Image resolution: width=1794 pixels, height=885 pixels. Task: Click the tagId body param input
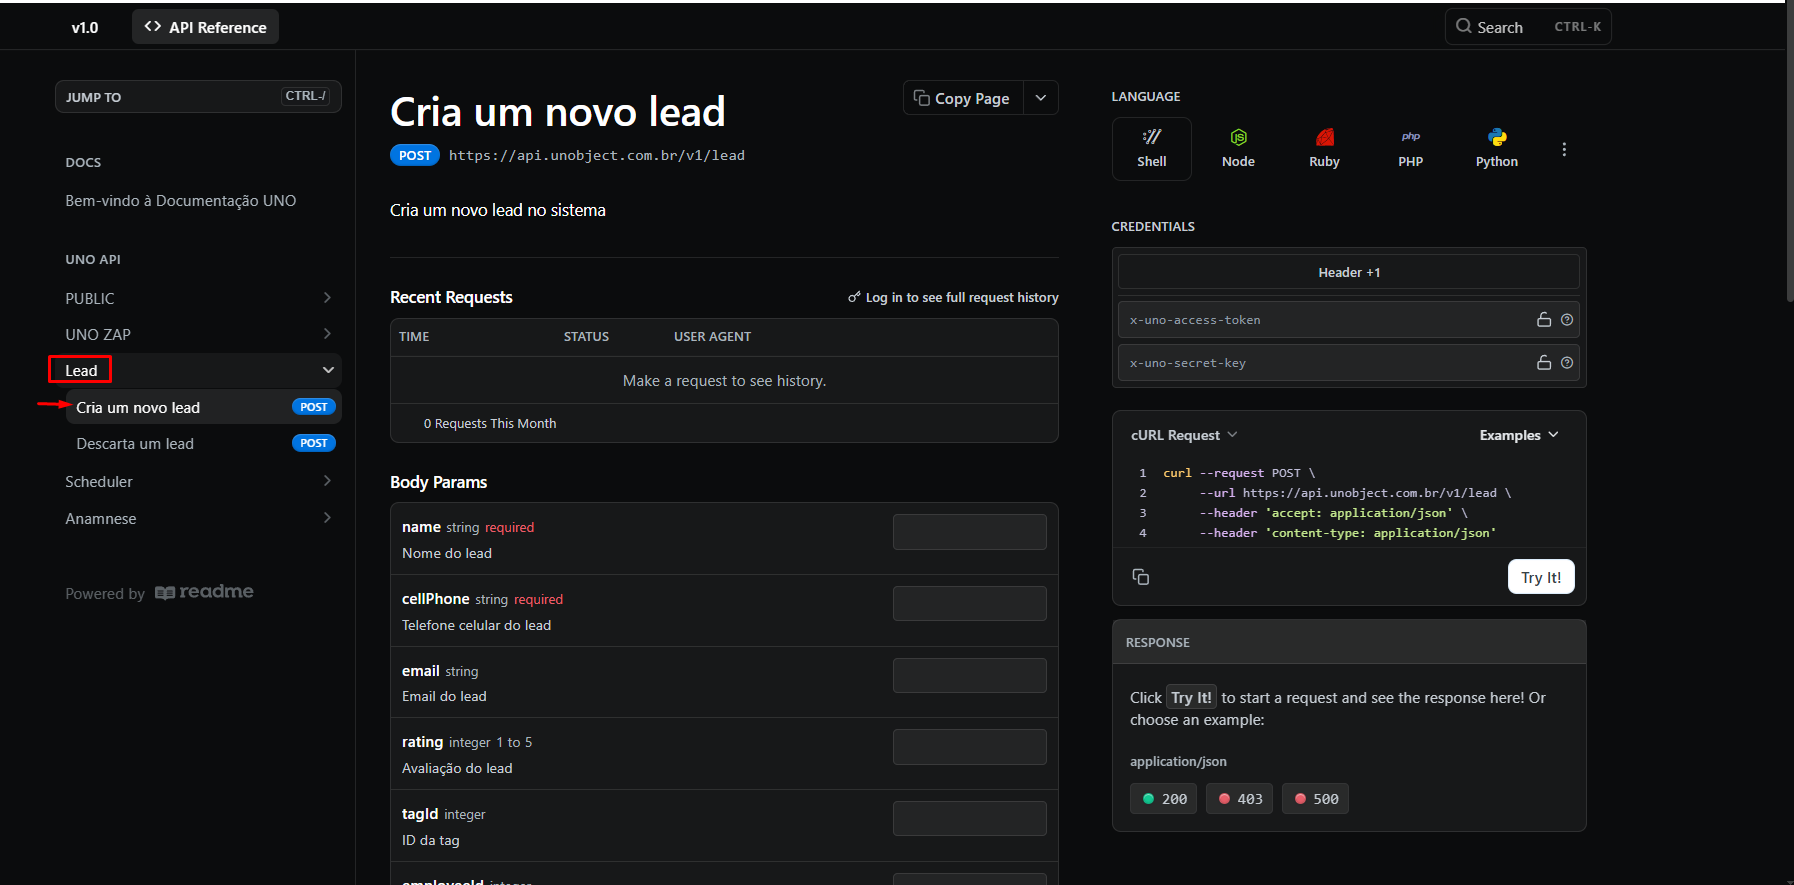(x=970, y=819)
